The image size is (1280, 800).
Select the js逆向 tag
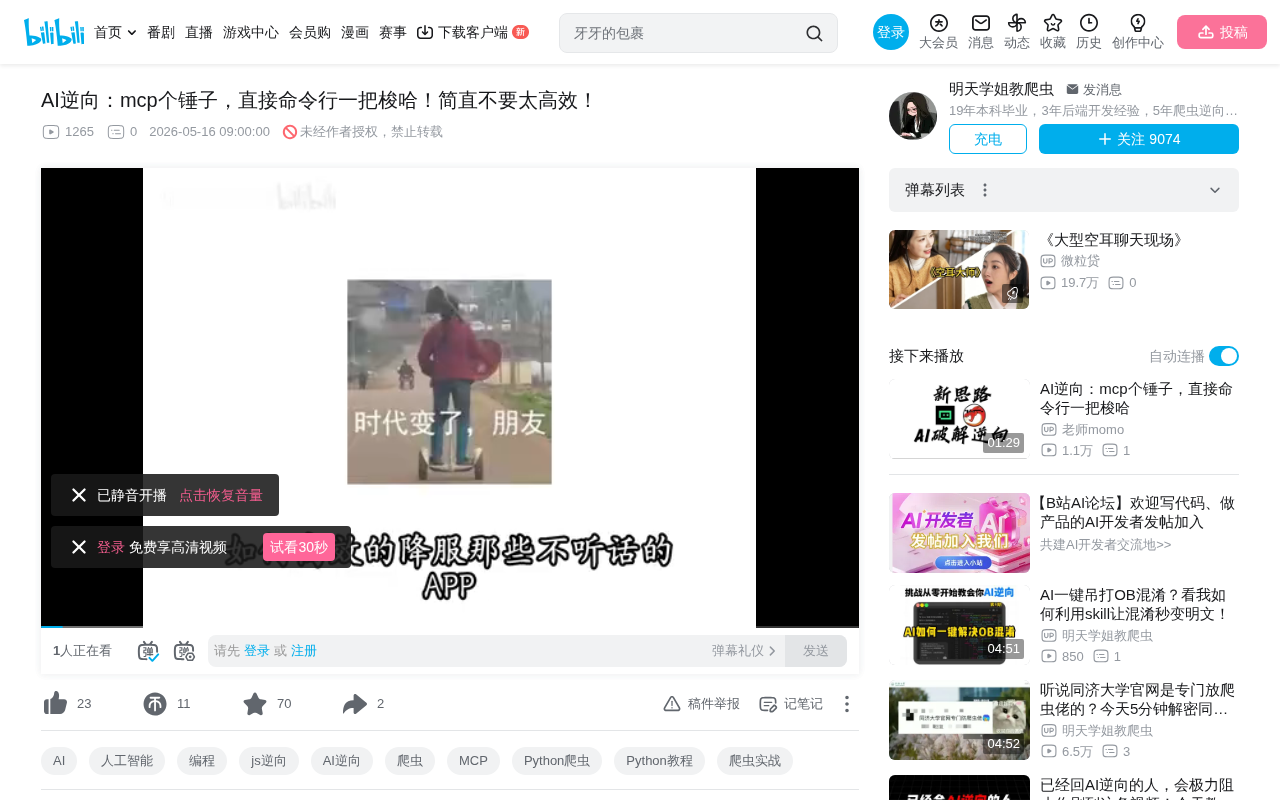coord(269,761)
